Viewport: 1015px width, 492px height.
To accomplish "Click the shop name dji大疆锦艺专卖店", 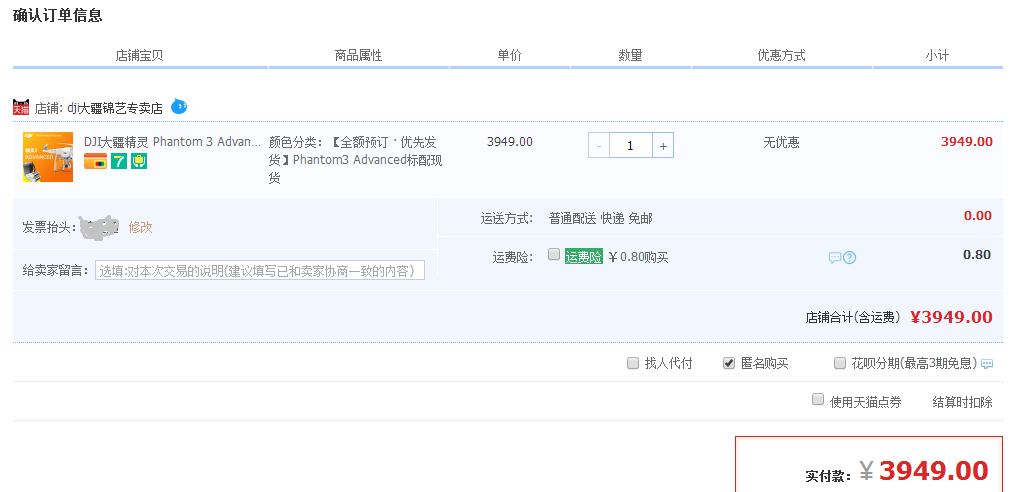I will (115, 108).
